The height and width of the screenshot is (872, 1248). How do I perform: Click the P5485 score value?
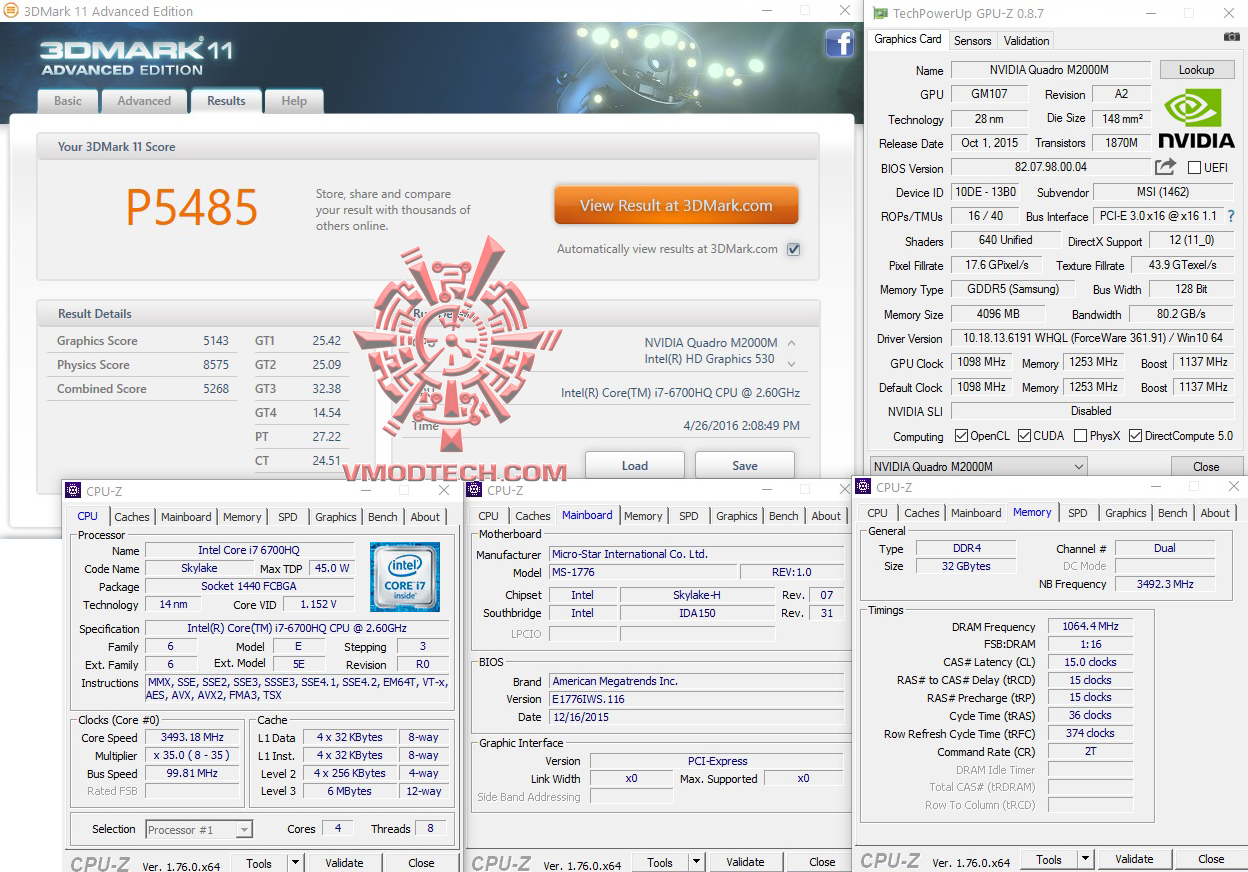pos(191,208)
